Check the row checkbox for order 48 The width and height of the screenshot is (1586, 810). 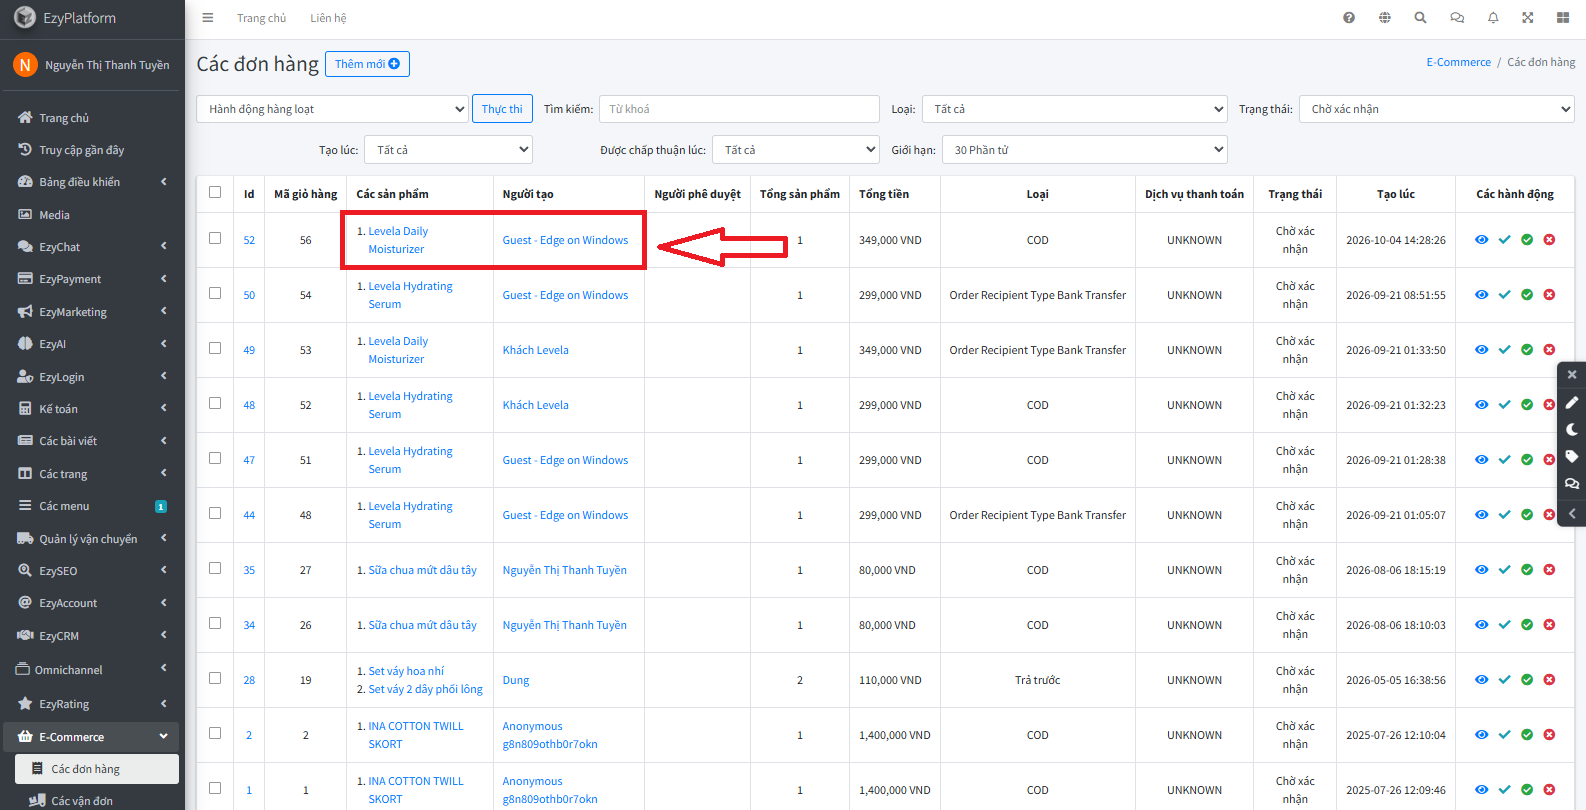click(215, 403)
